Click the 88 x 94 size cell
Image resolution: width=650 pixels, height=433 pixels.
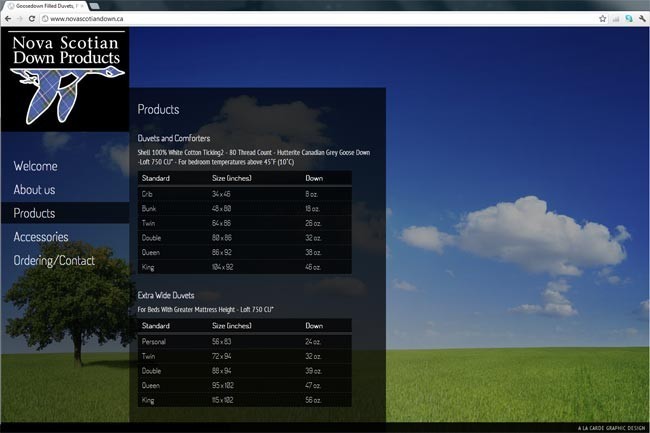pyautogui.click(x=221, y=371)
